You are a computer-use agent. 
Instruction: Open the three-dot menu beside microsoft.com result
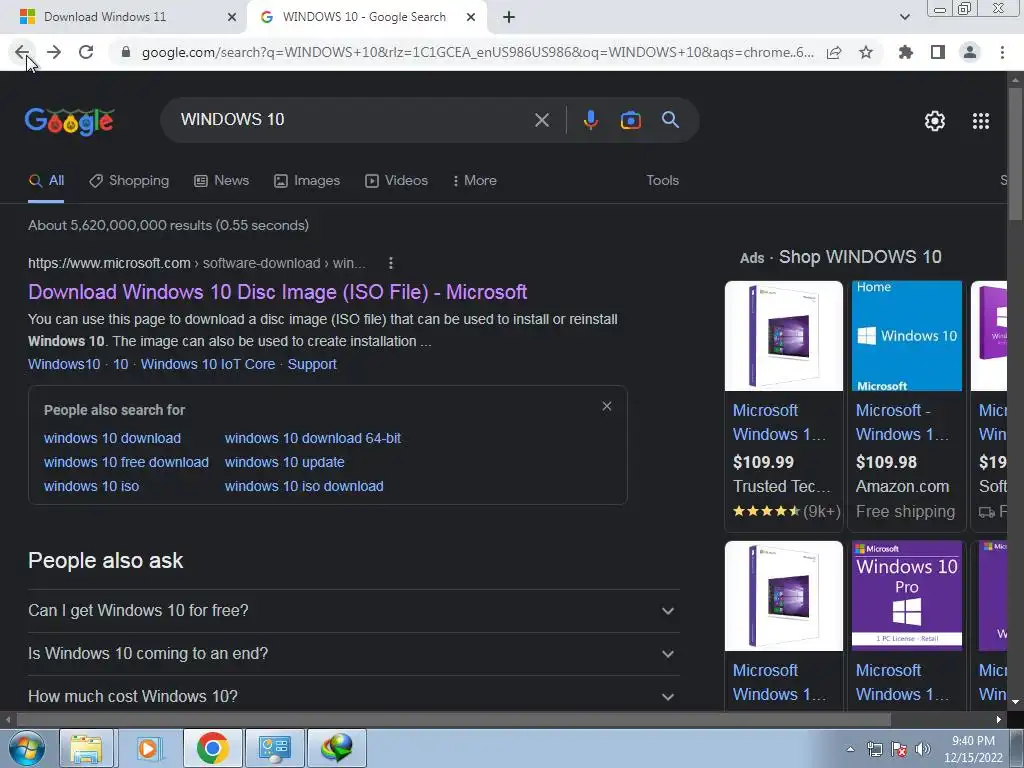(x=391, y=263)
